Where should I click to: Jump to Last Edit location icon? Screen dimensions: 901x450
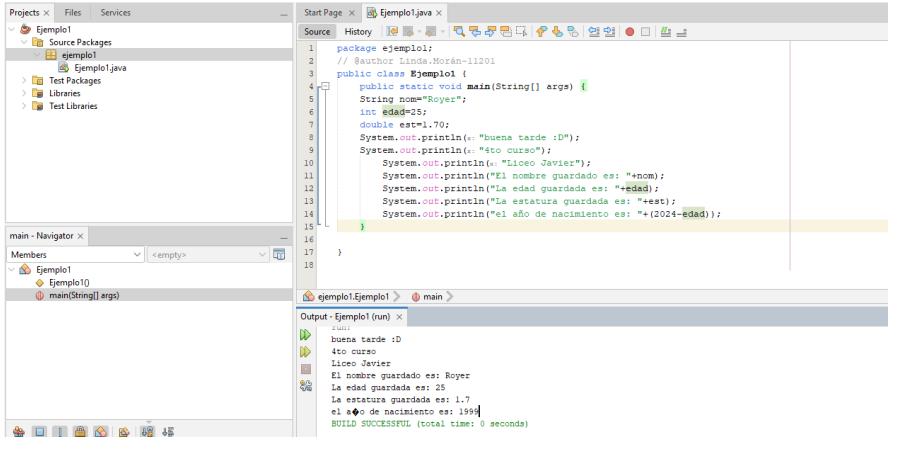pyautogui.click(x=392, y=32)
